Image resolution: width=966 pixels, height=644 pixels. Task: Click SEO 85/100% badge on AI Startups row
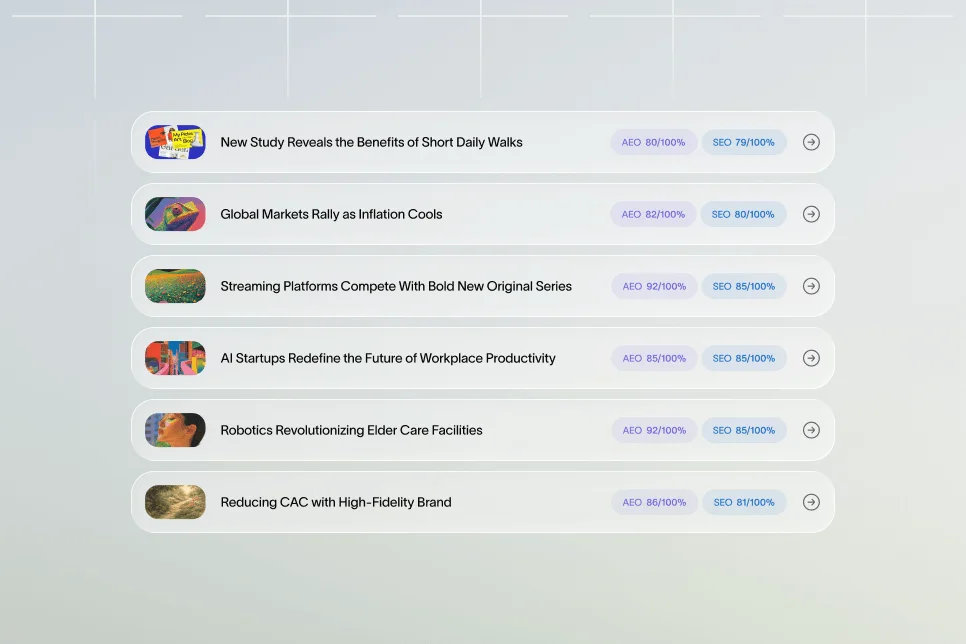coord(744,358)
